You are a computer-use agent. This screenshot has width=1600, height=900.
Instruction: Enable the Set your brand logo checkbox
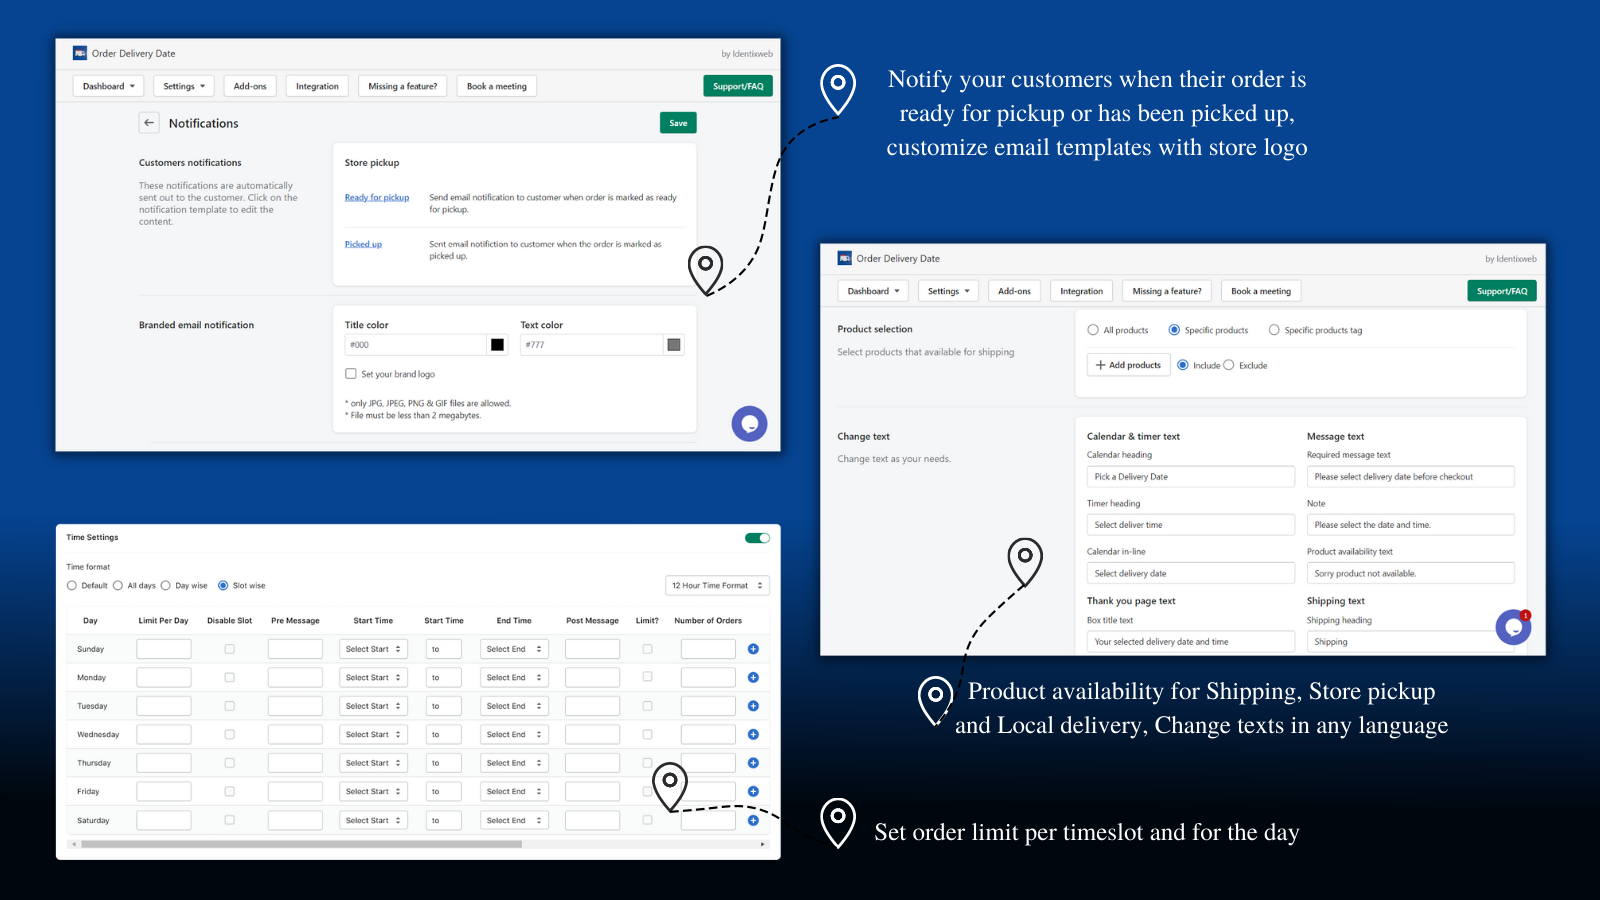tap(351, 374)
